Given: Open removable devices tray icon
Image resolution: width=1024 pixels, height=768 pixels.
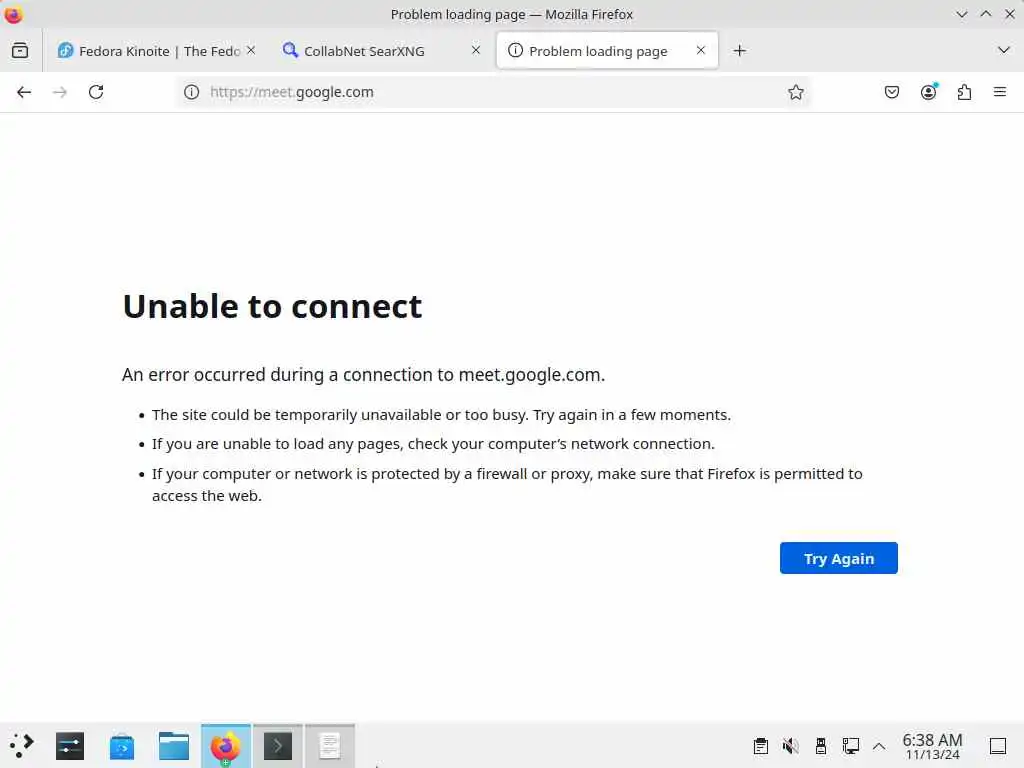Looking at the screenshot, I should click(x=821, y=746).
